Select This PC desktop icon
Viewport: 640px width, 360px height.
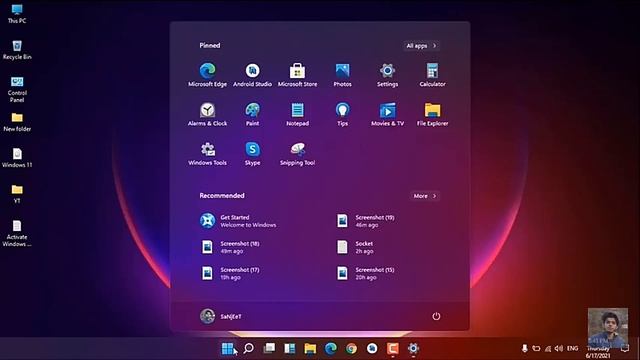click(x=17, y=13)
